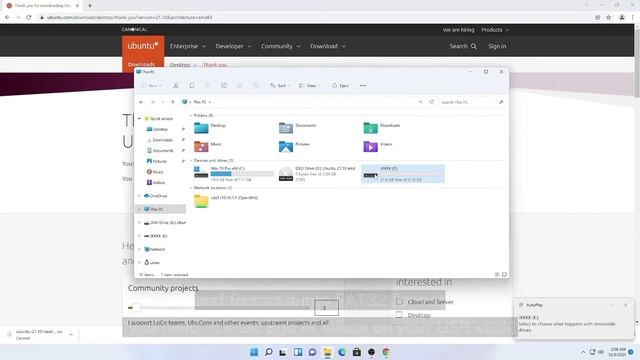Switch to large icons view in status bar

pyautogui.click(x=504, y=275)
